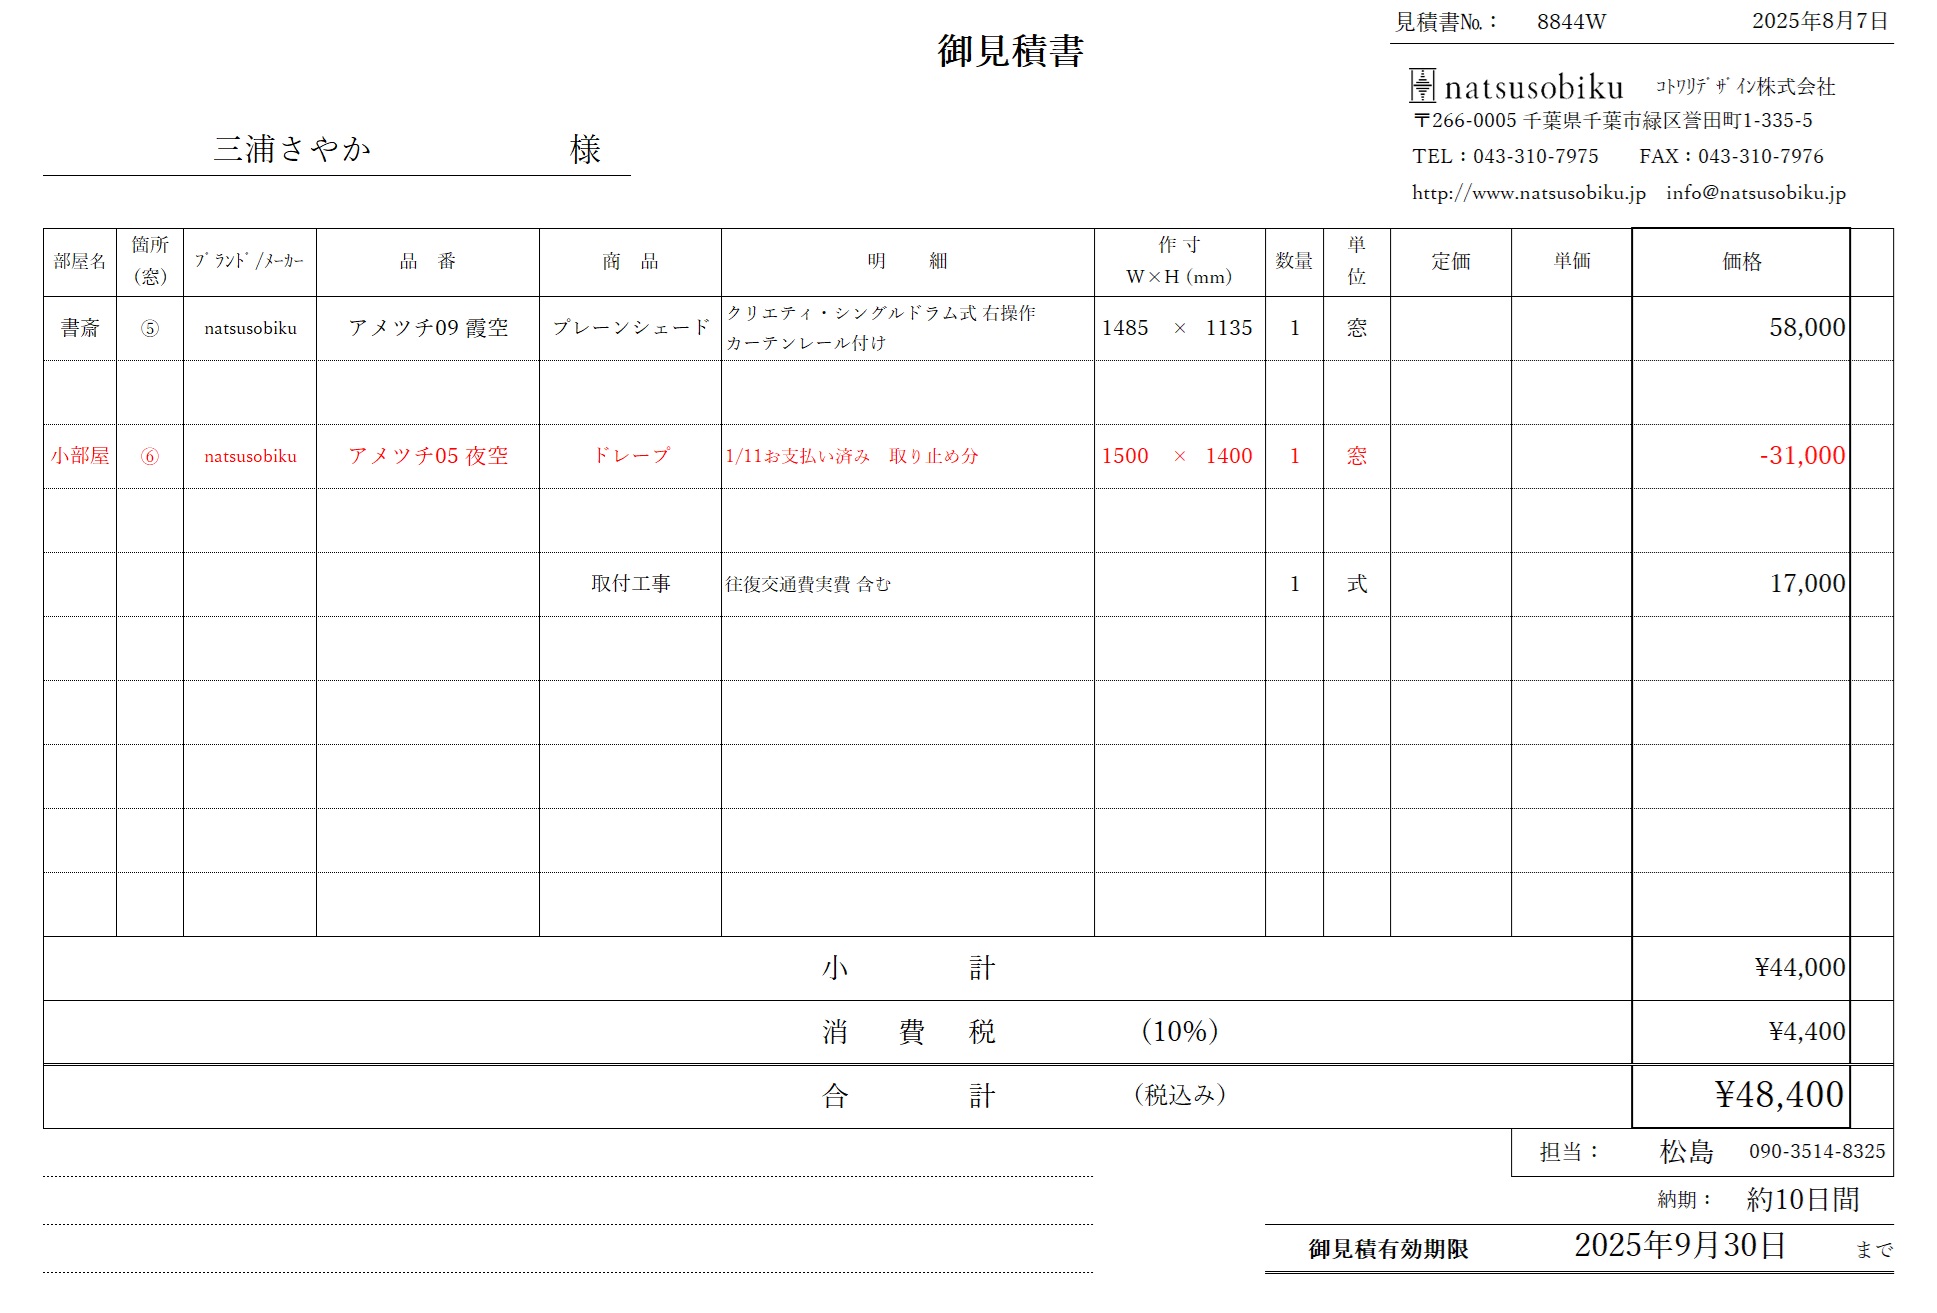This screenshot has height=1313, width=1937.
Task: Select the FAX：043-310-7976 text
Action: point(1731,157)
